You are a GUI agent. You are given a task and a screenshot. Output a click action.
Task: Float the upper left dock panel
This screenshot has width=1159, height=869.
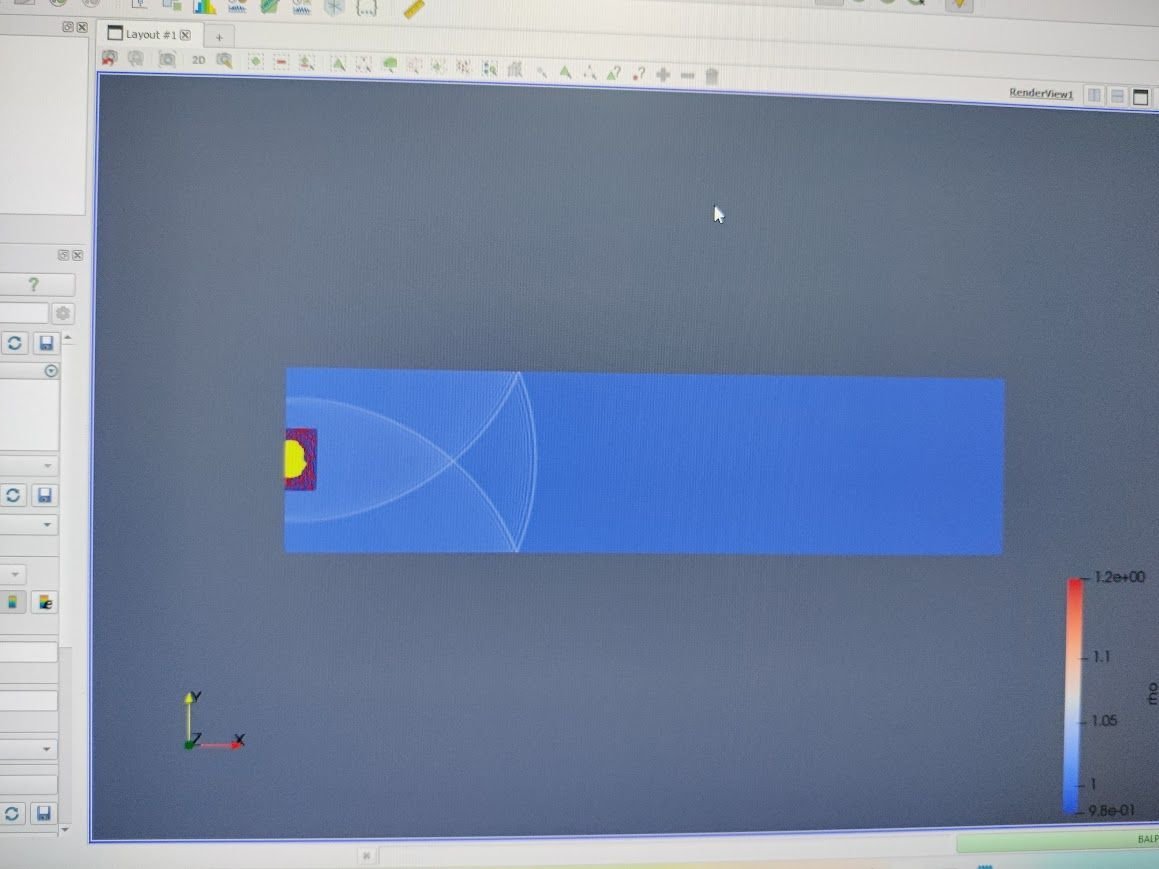67,27
